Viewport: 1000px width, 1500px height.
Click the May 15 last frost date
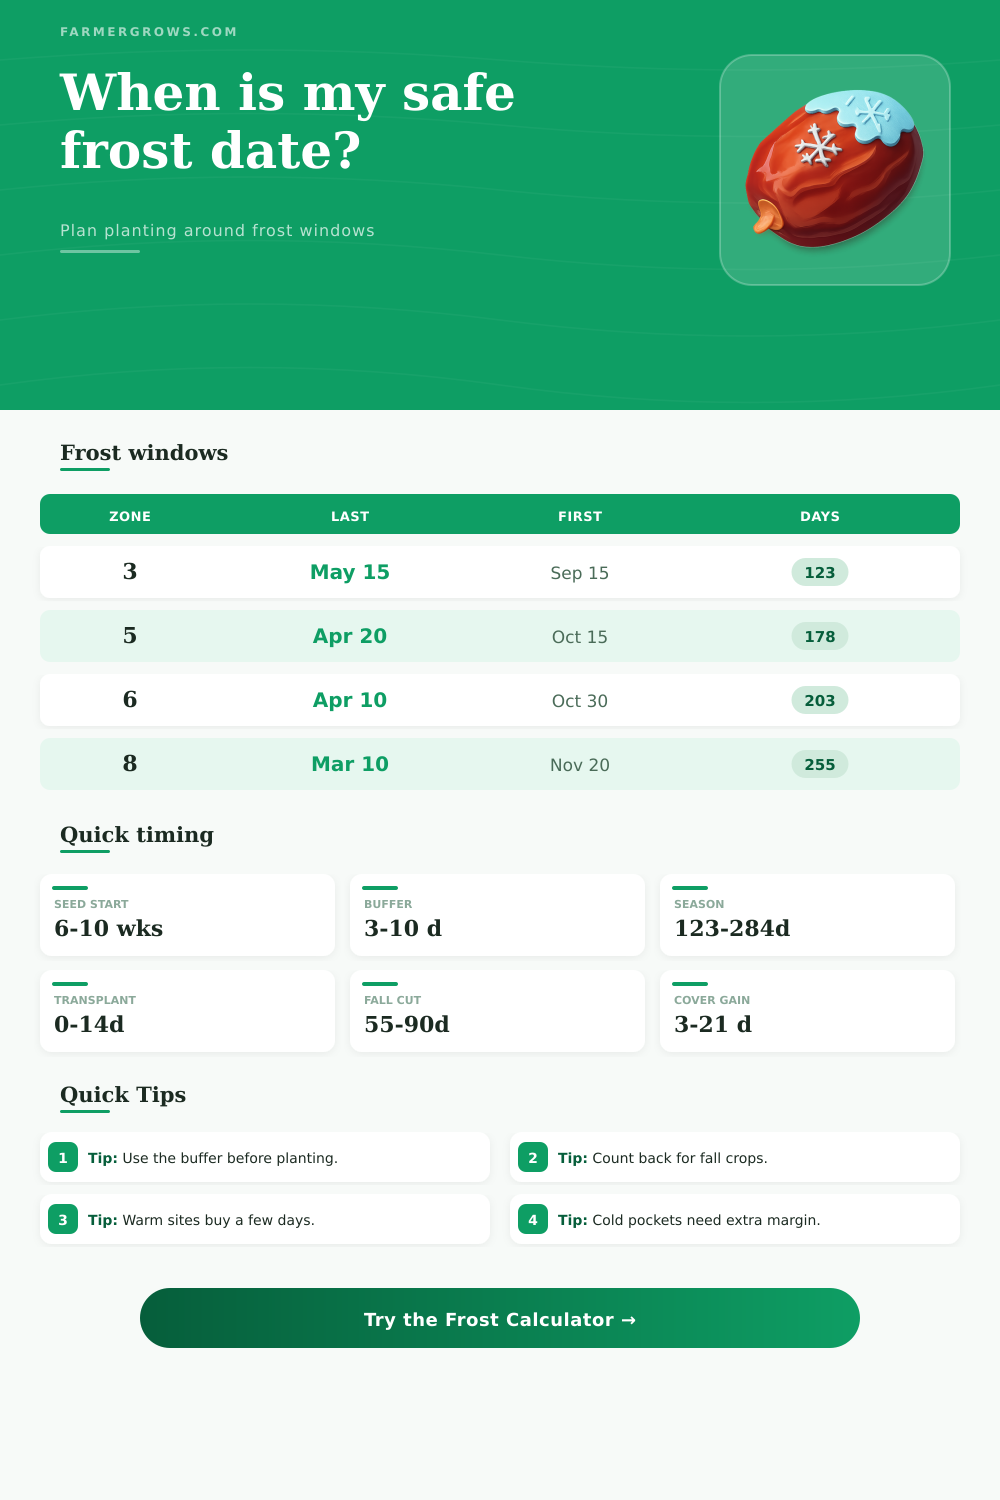coord(350,572)
